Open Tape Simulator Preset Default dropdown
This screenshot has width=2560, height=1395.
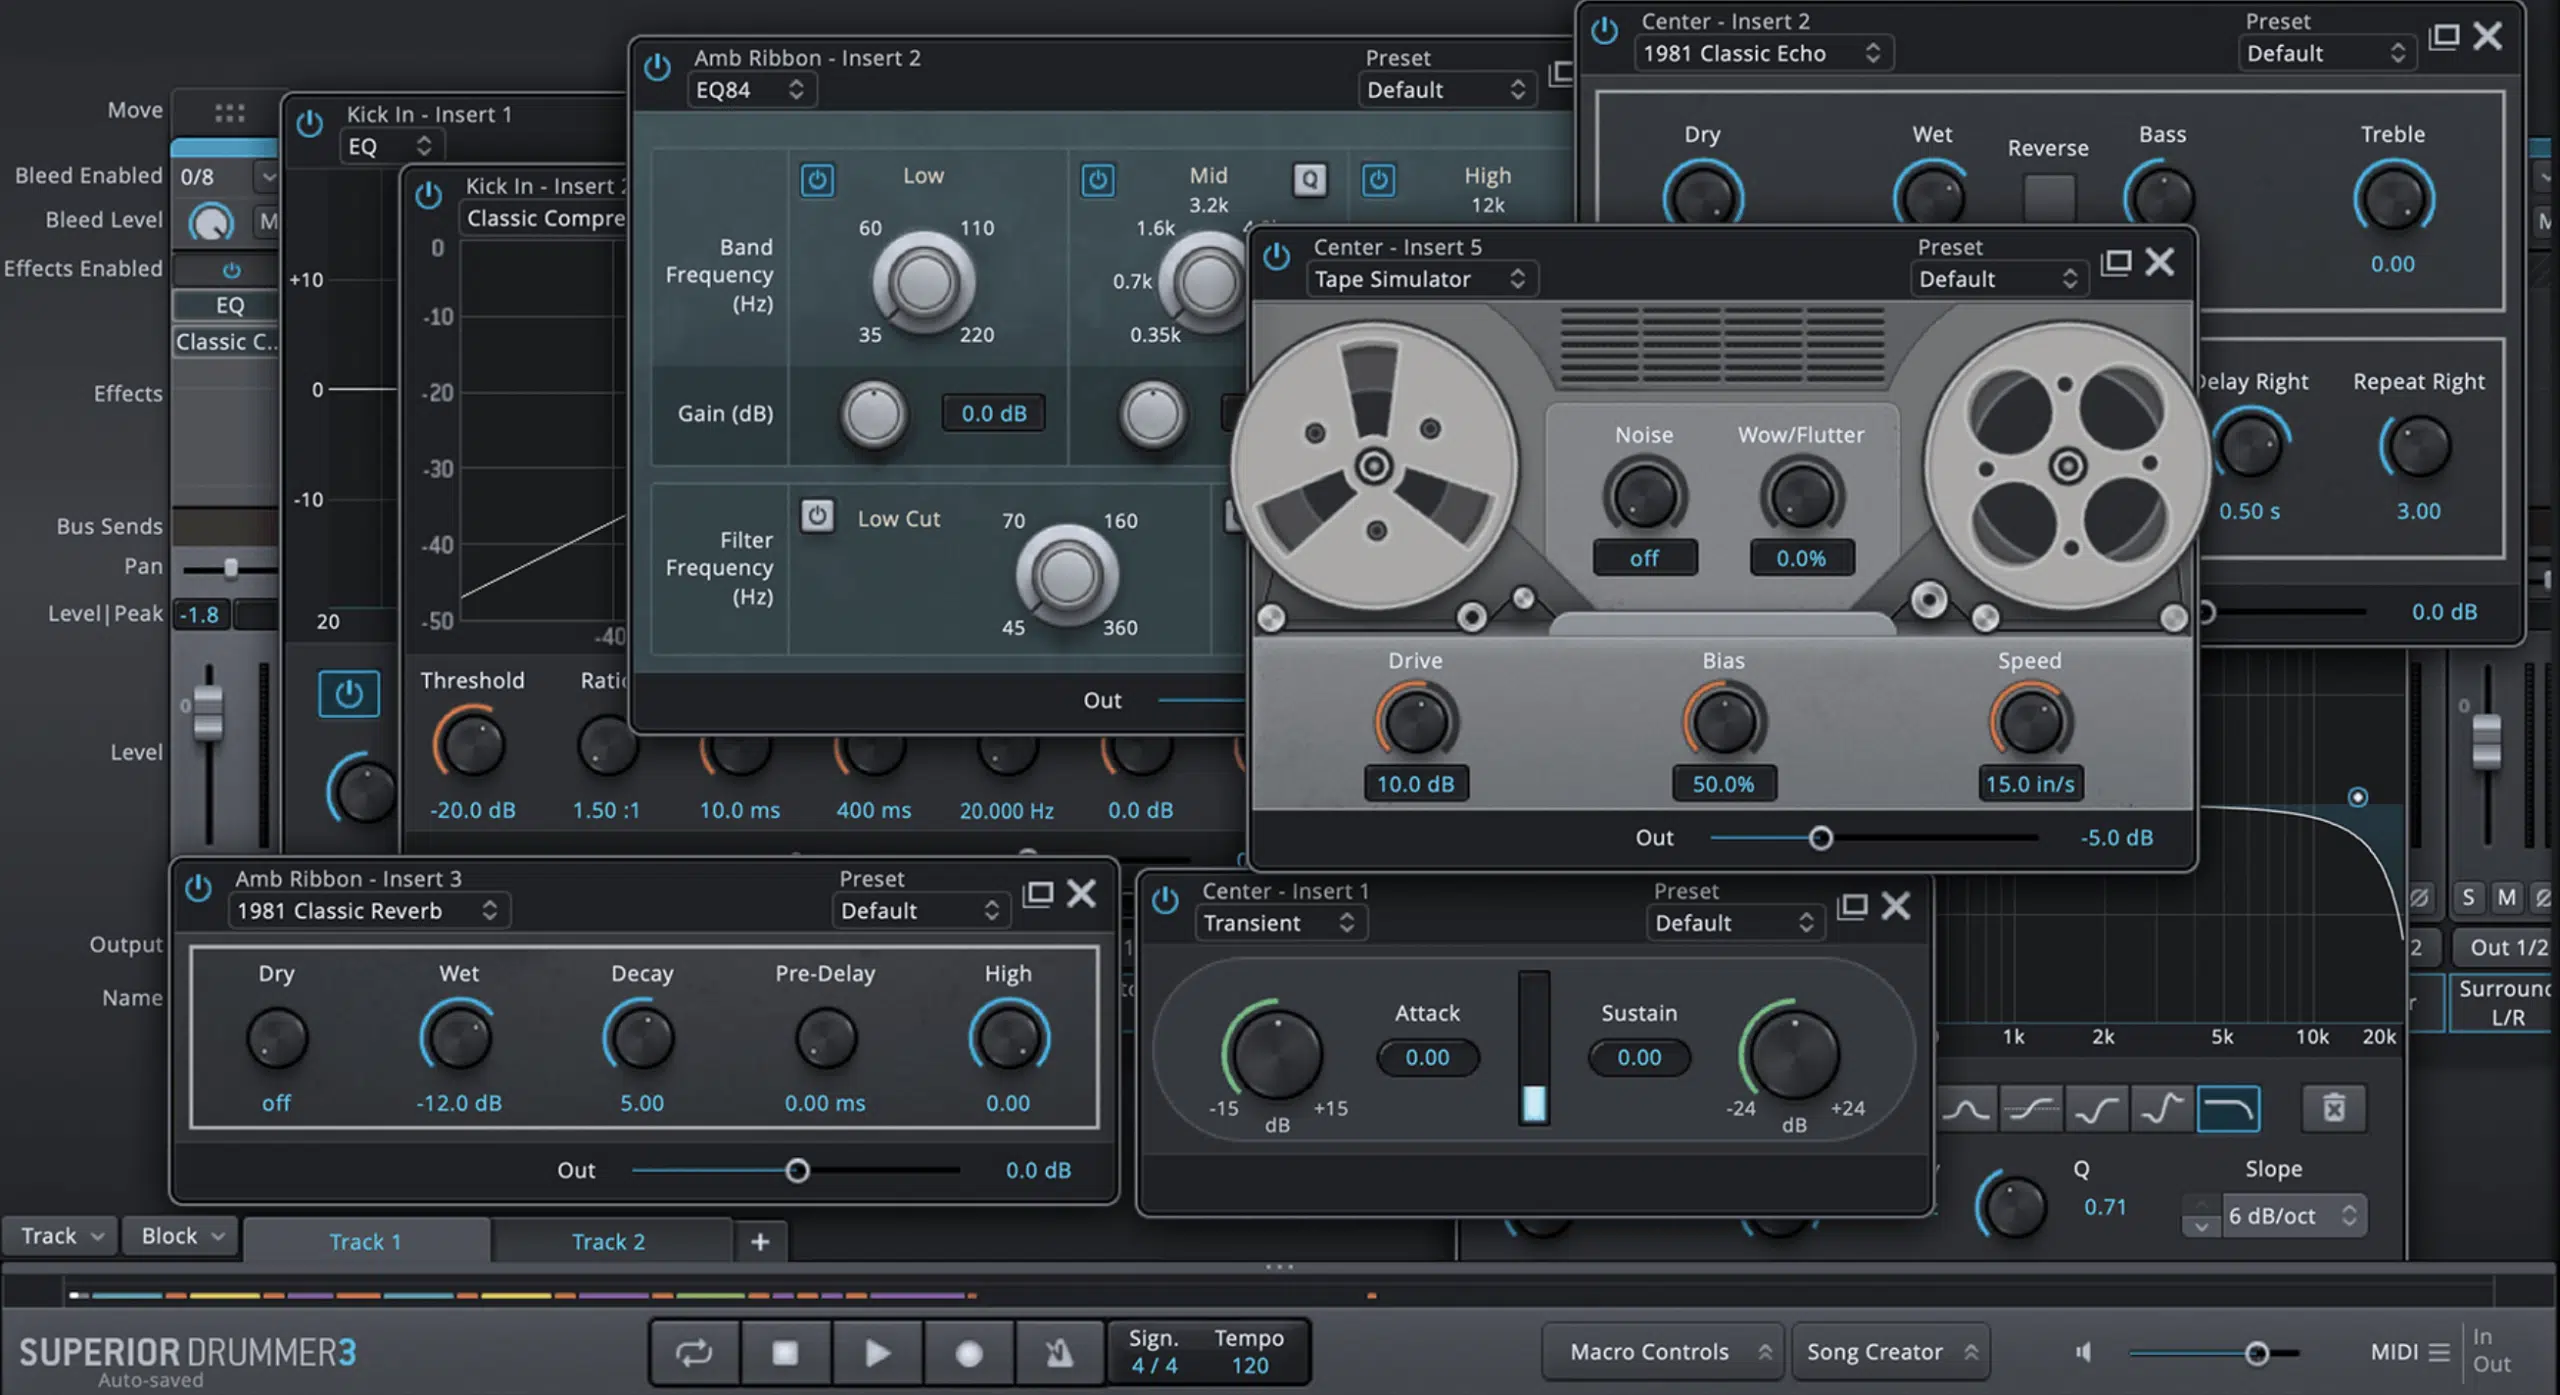click(1998, 279)
